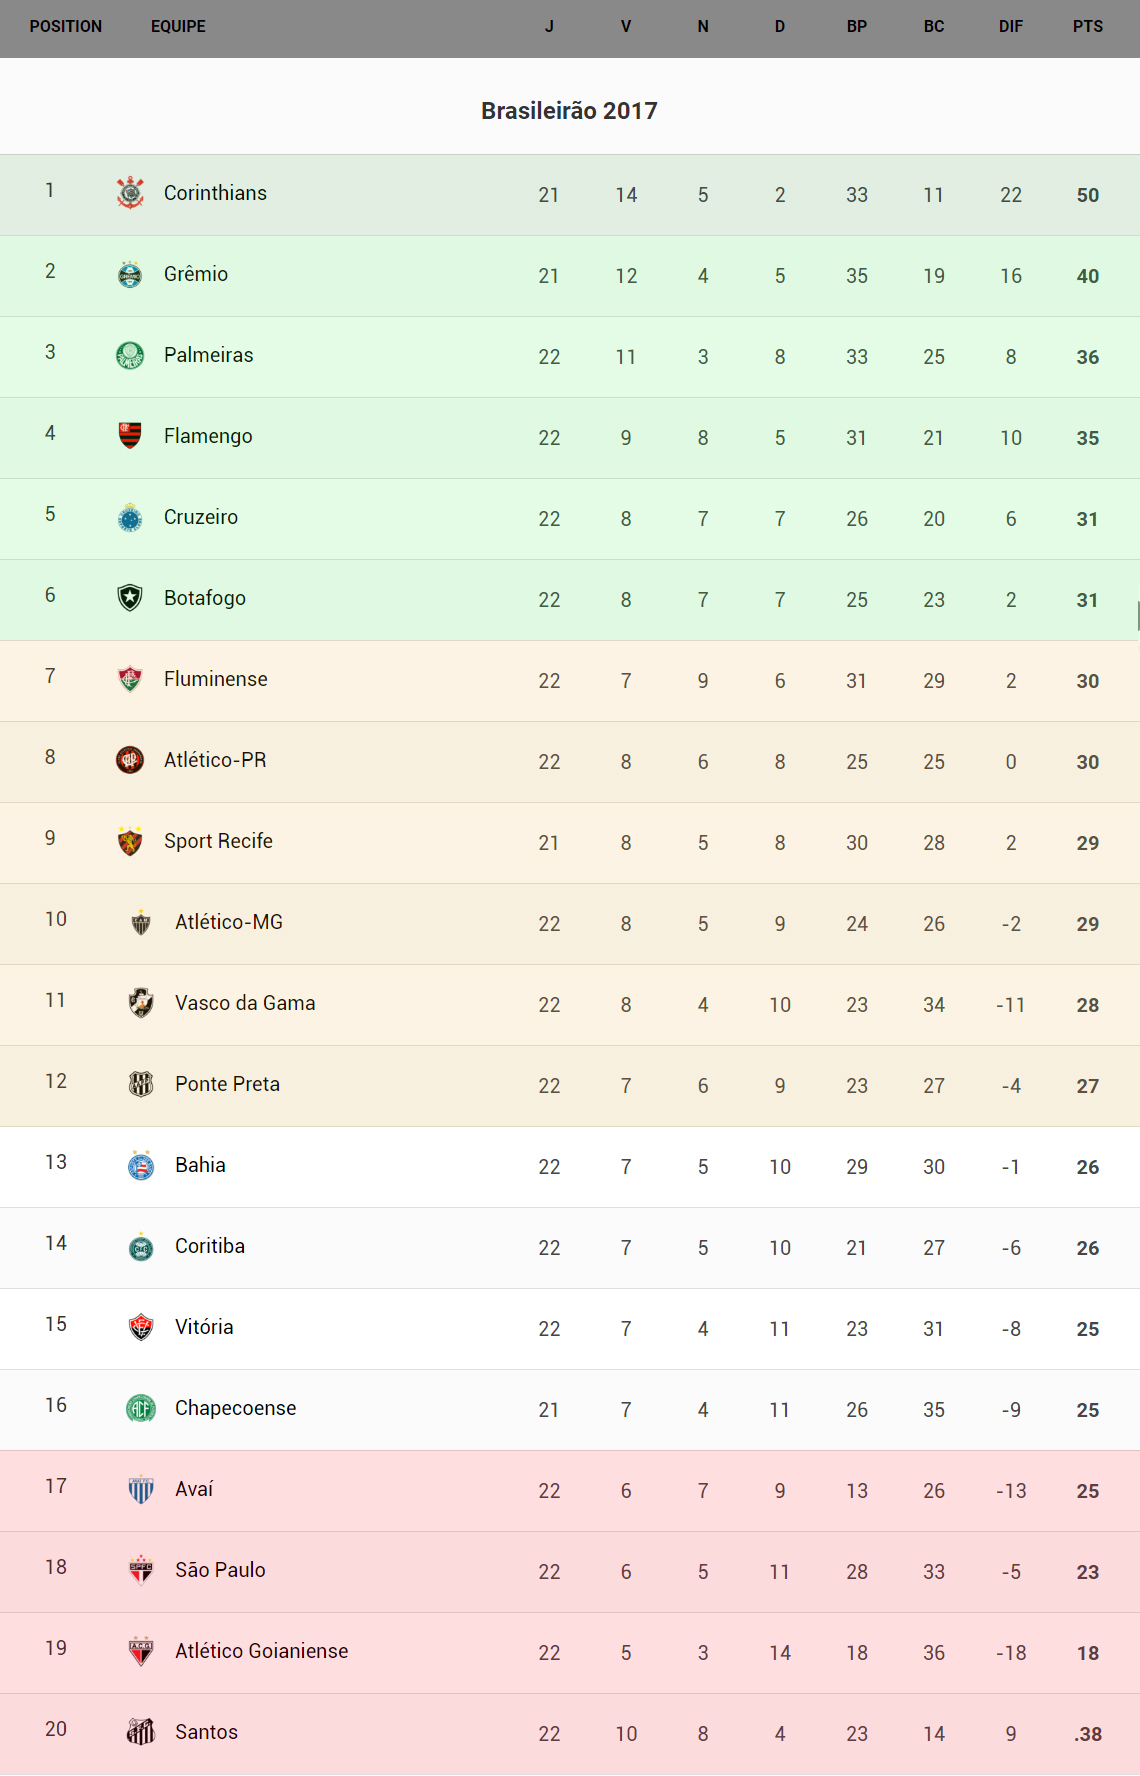Open the Cruzeiro blue star crest
This screenshot has height=1776, width=1140.
[x=130, y=517]
